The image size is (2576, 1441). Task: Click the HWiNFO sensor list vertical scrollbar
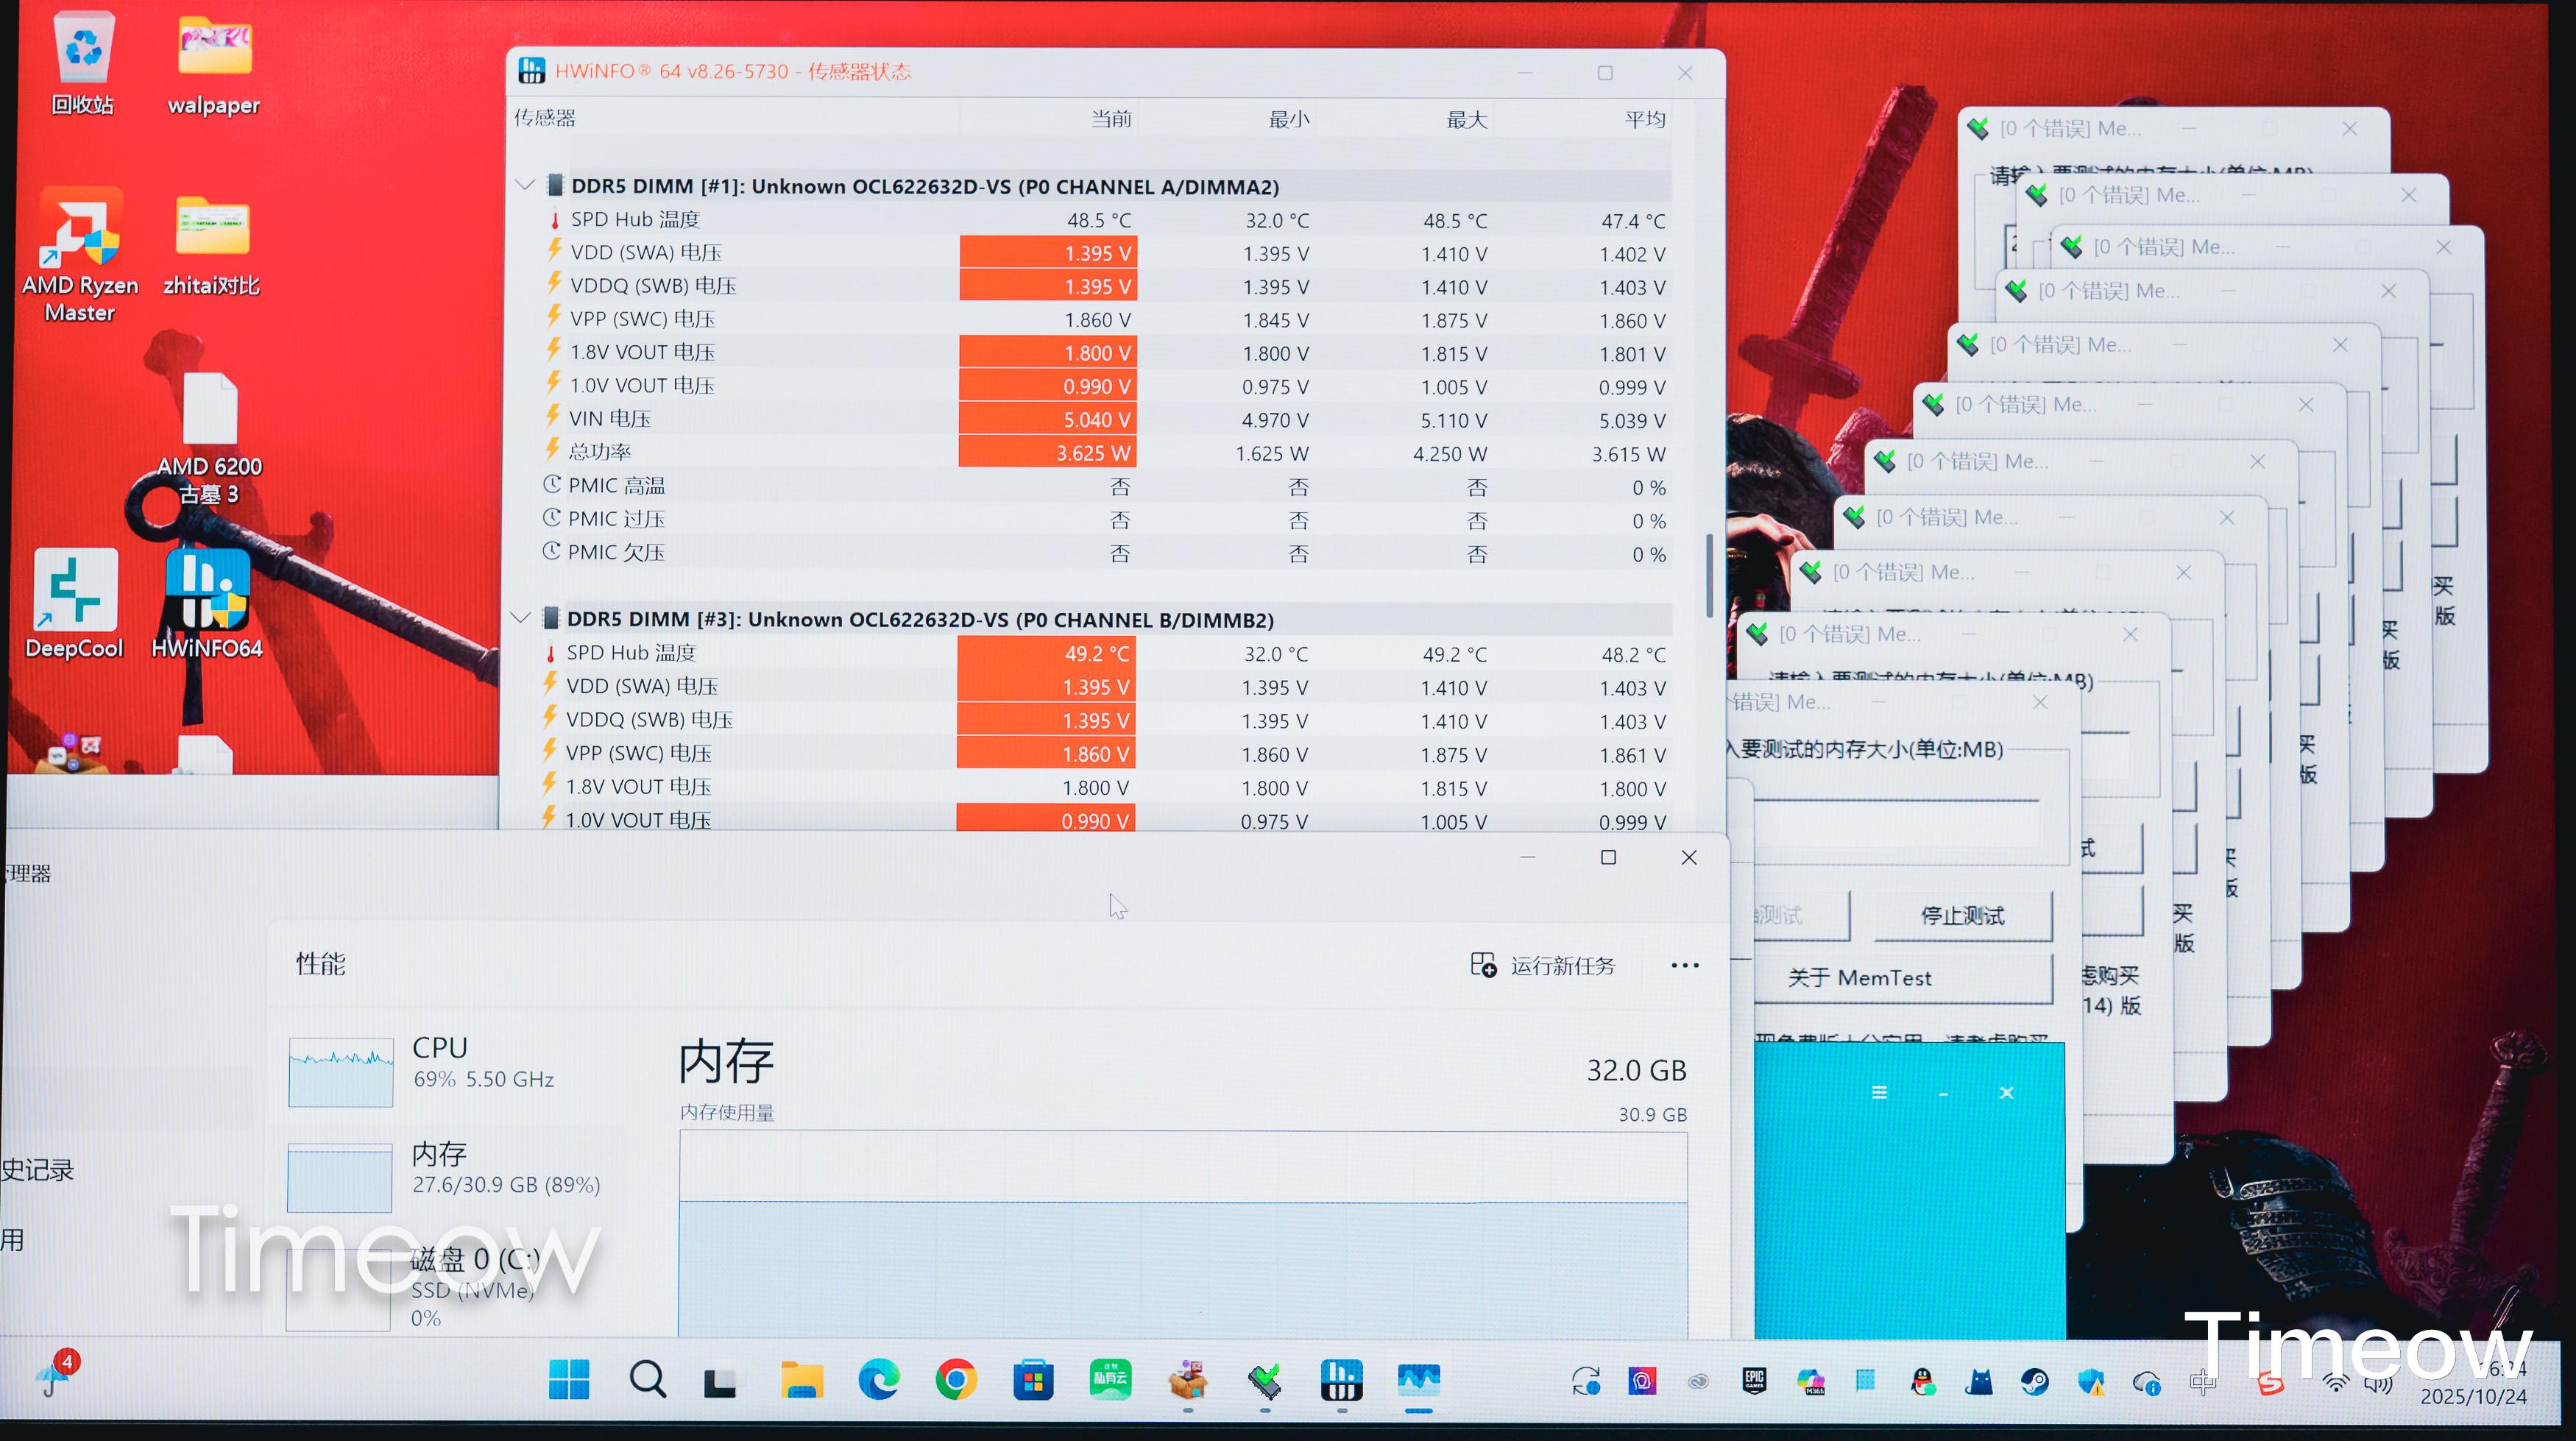point(1709,575)
